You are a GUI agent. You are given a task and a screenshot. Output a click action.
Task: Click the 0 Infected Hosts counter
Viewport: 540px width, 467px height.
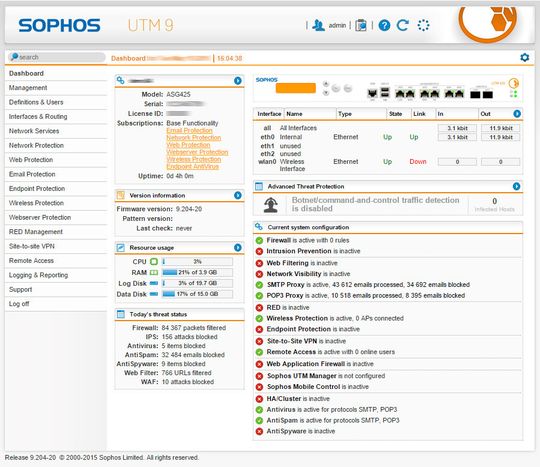click(x=494, y=205)
